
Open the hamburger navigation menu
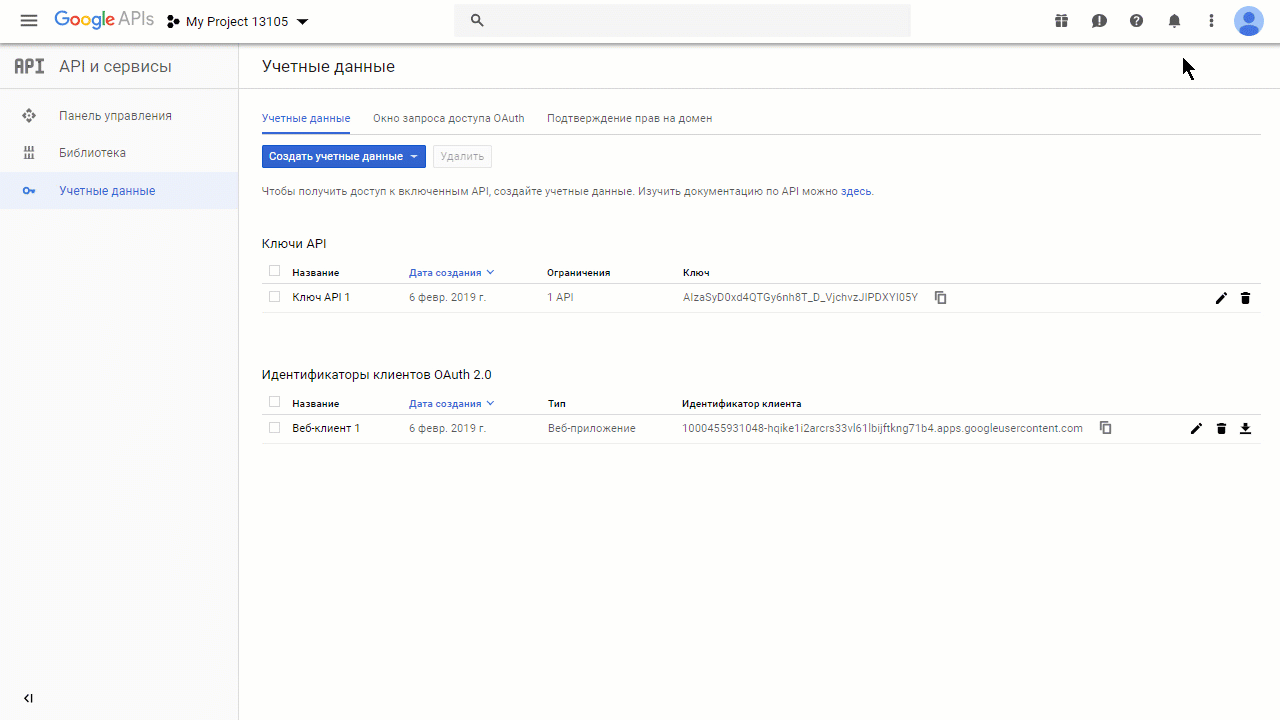coord(29,21)
